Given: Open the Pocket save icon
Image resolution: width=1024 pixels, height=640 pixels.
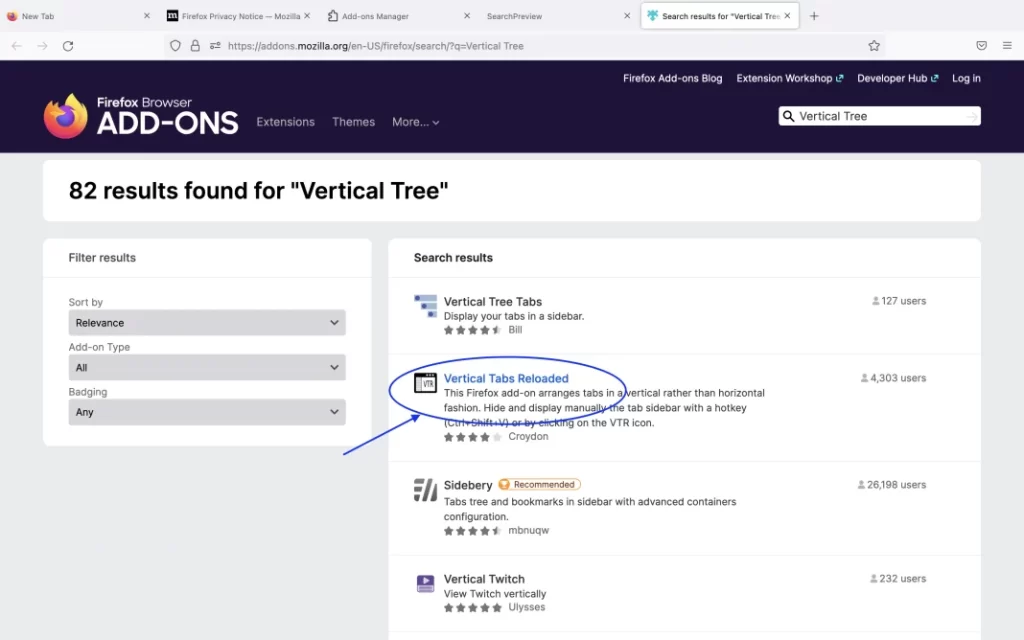Looking at the screenshot, I should click(982, 46).
